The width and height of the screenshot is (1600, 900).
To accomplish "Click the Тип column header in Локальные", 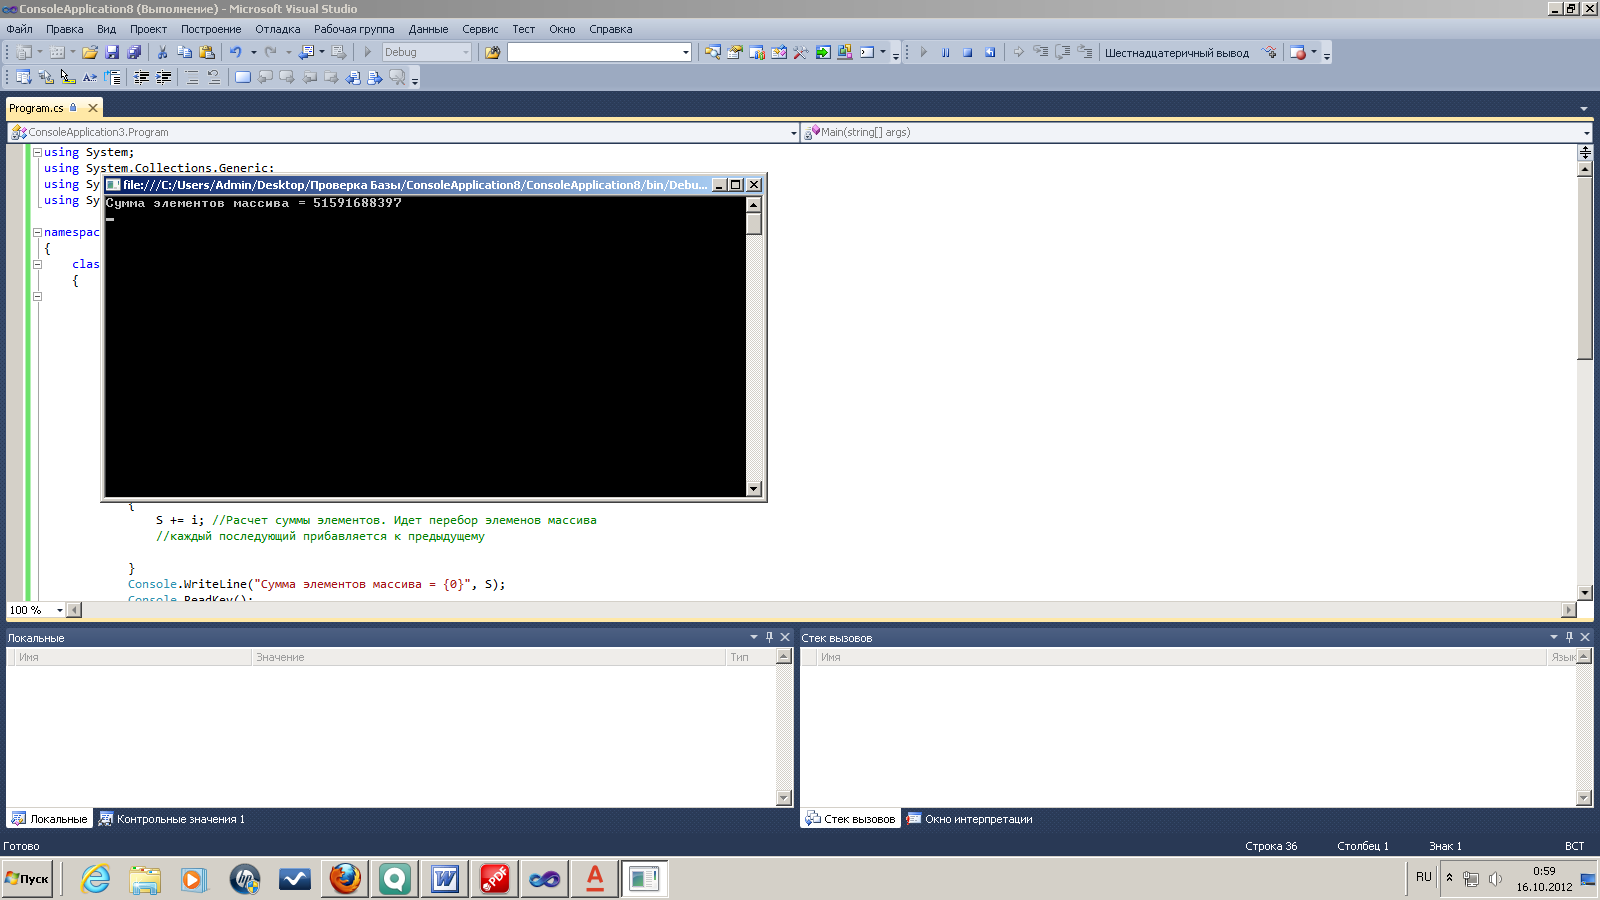I will point(750,657).
